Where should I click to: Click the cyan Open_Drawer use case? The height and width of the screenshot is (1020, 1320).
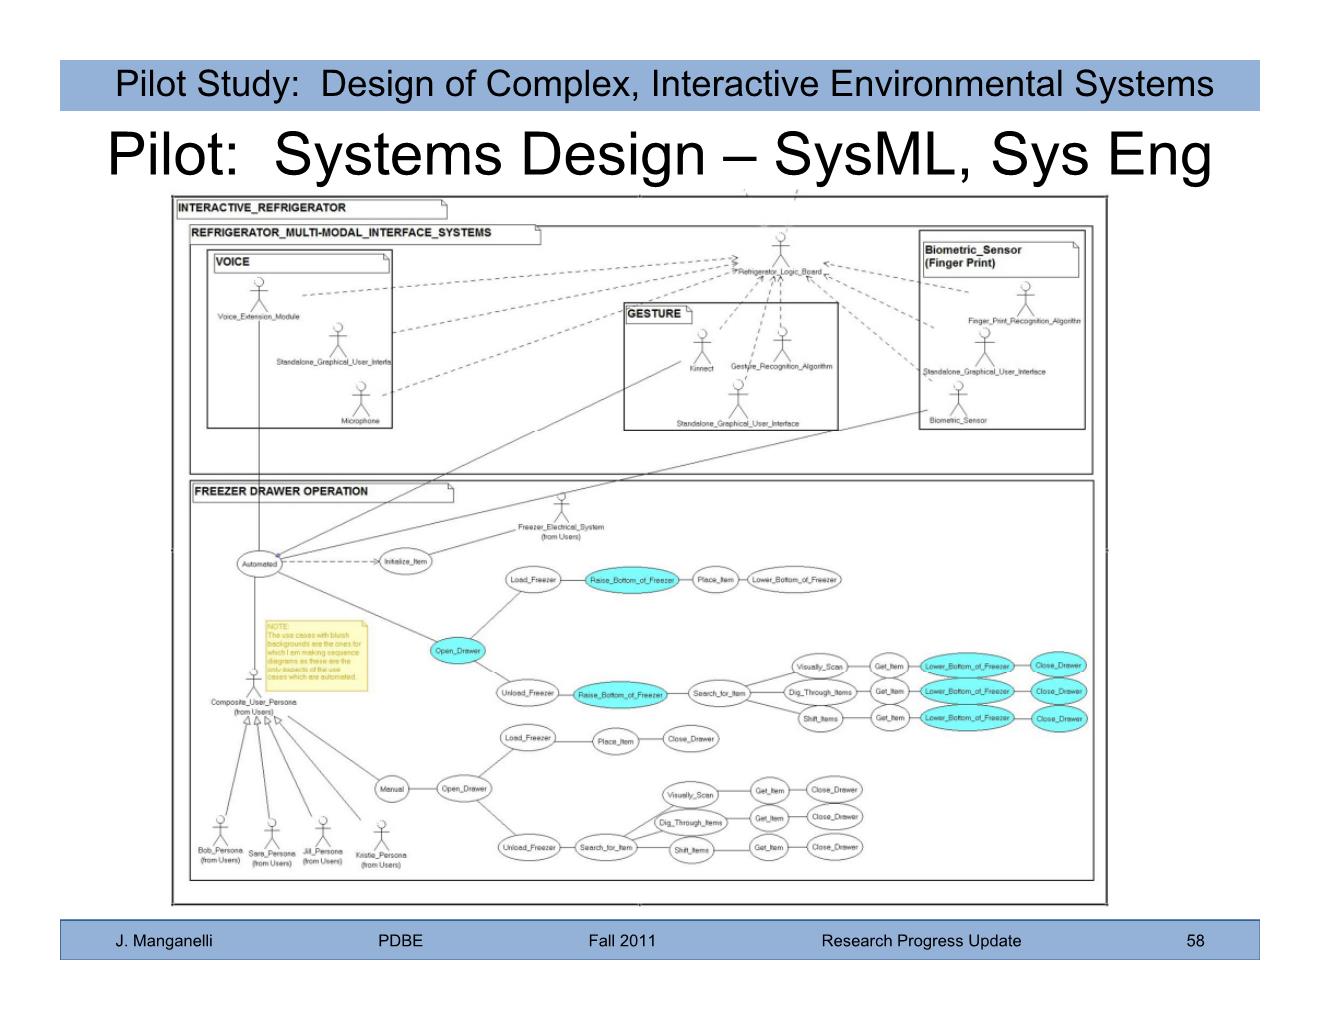click(457, 651)
